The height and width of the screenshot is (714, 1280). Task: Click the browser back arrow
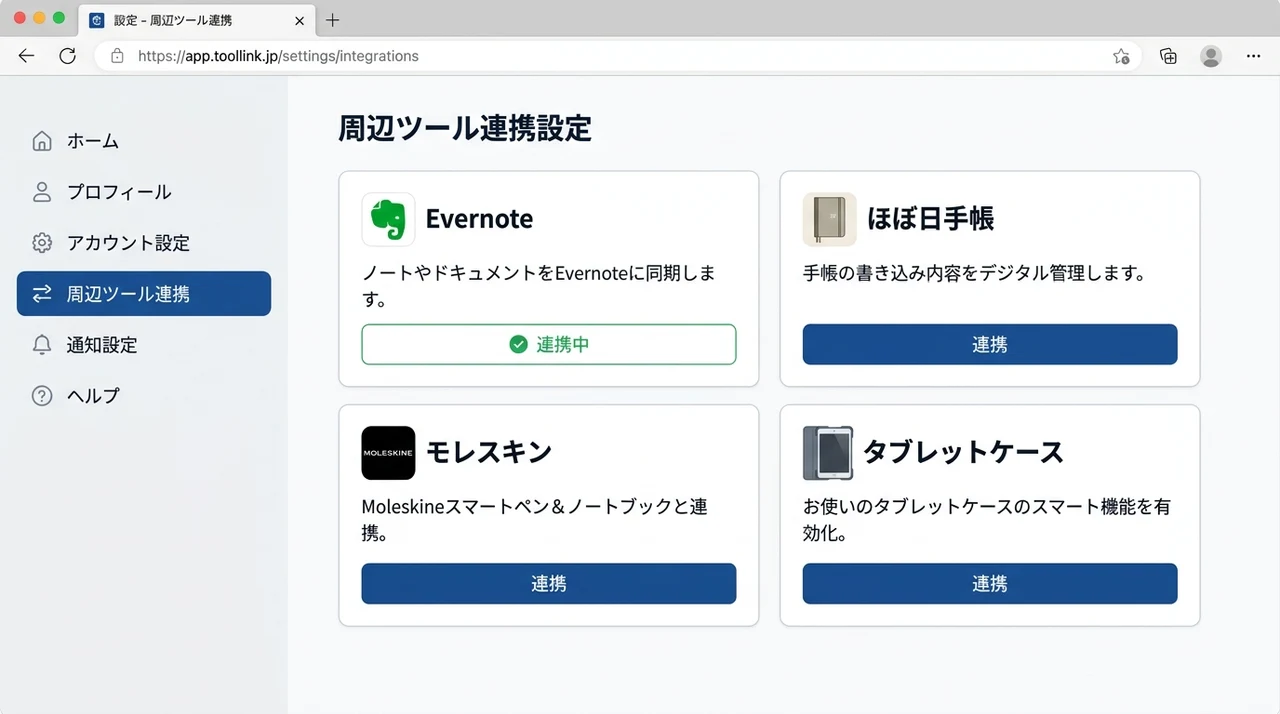pyautogui.click(x=27, y=56)
